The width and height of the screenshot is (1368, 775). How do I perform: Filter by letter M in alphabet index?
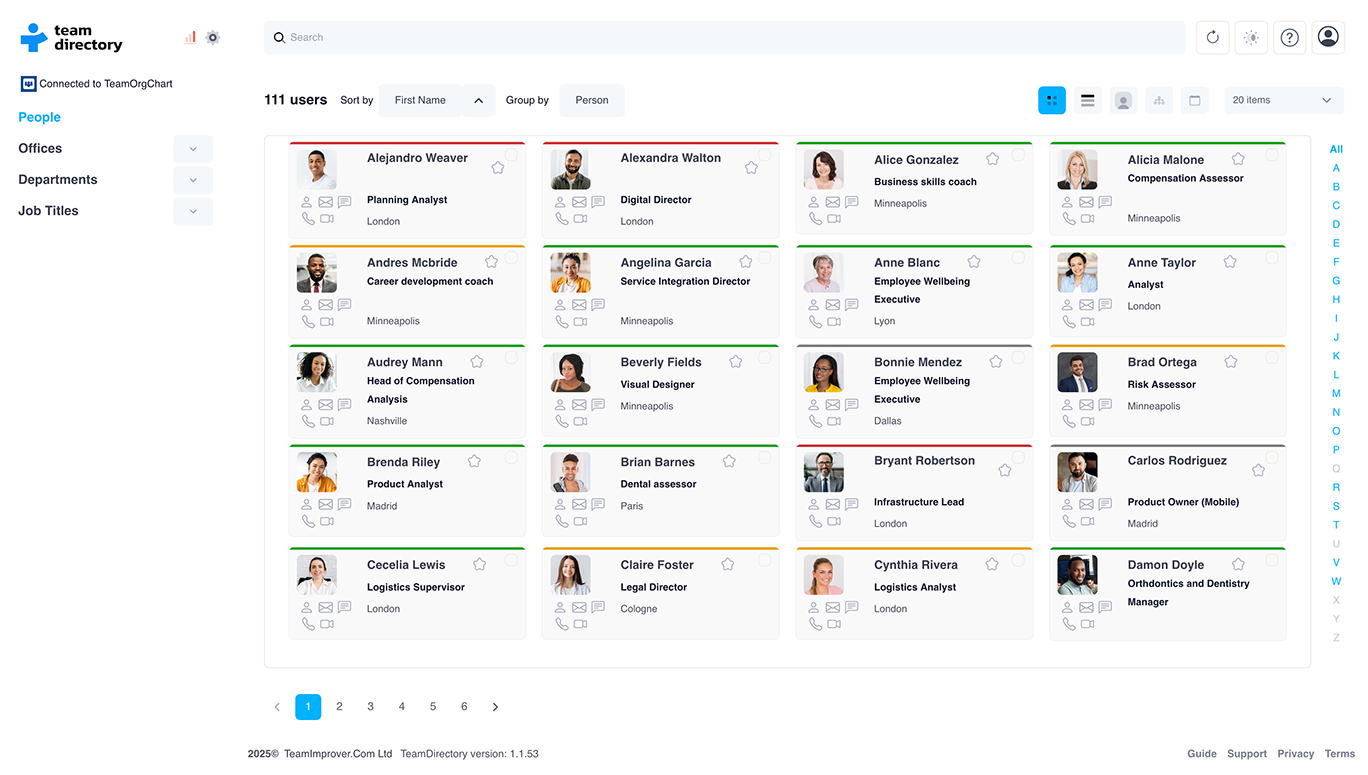pyautogui.click(x=1336, y=393)
